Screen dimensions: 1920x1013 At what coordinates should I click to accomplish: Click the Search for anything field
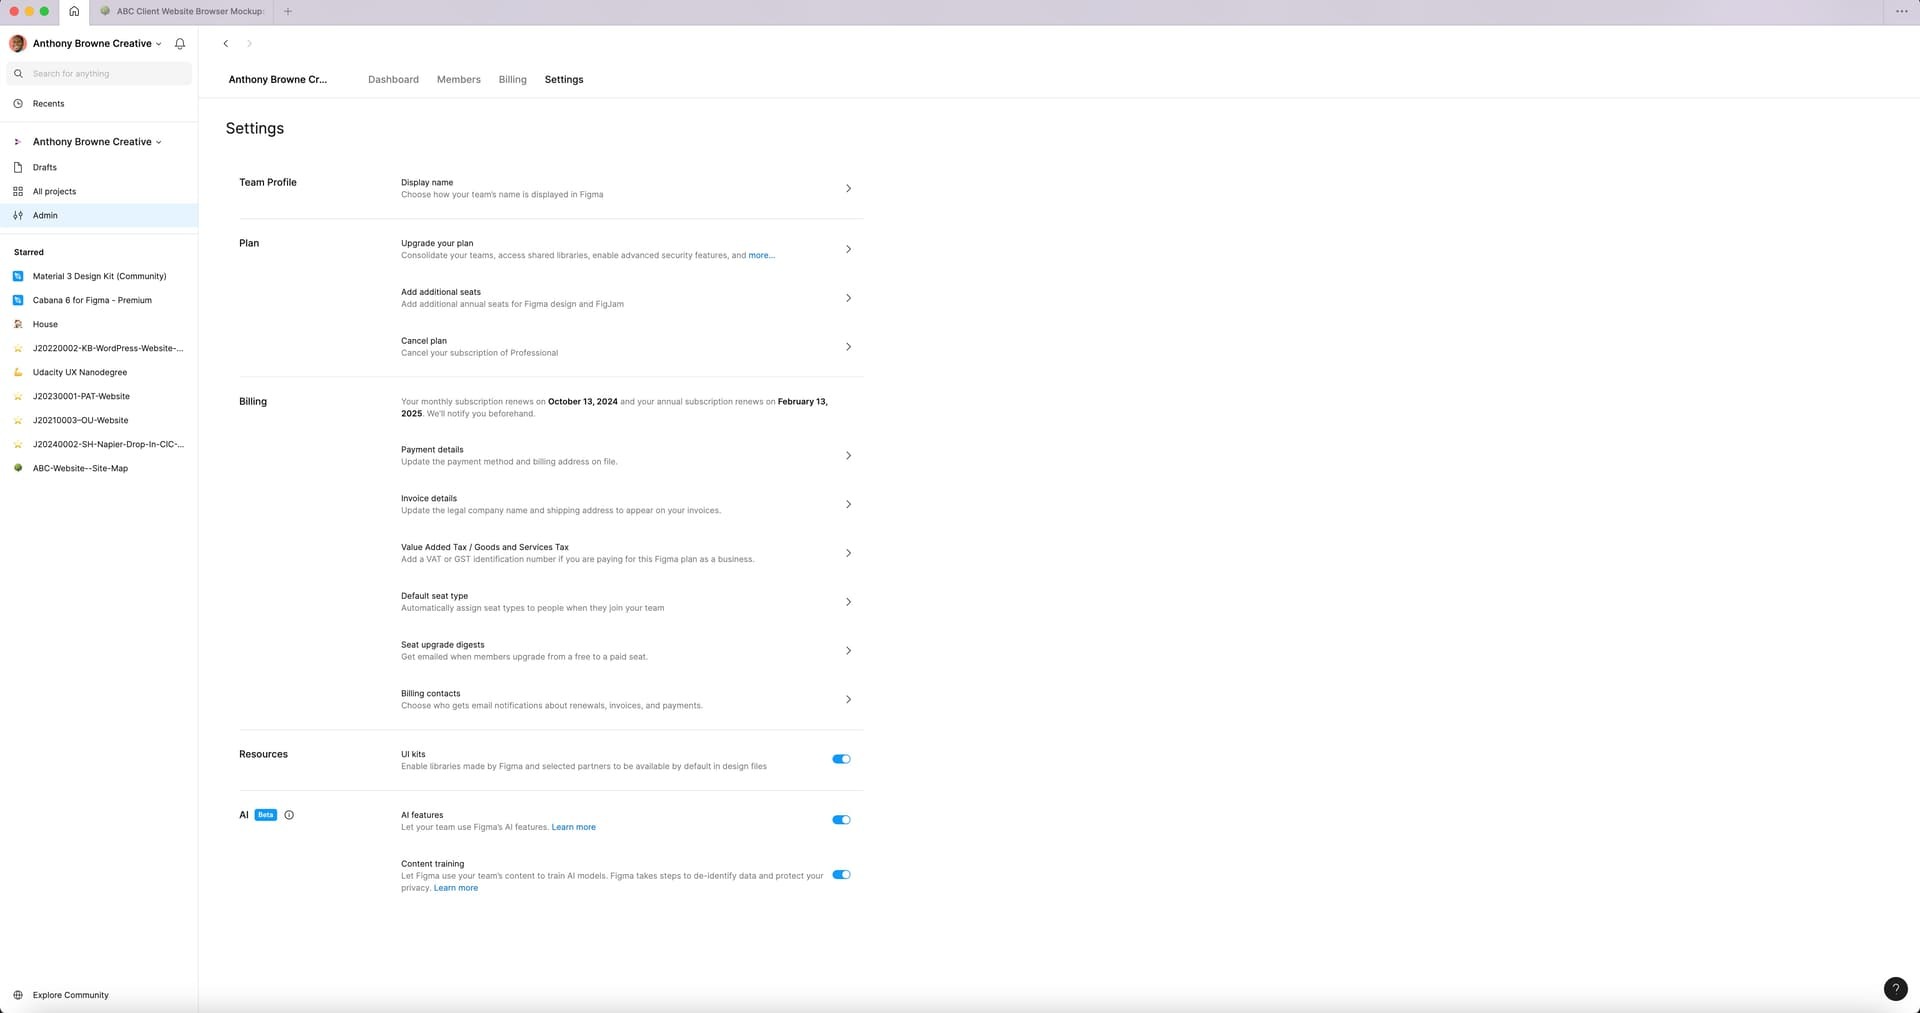click(99, 74)
